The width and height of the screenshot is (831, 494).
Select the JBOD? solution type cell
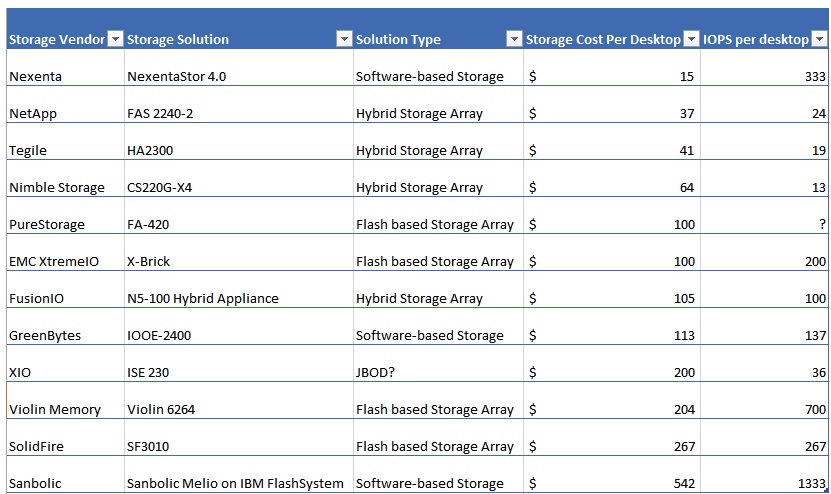coord(438,364)
